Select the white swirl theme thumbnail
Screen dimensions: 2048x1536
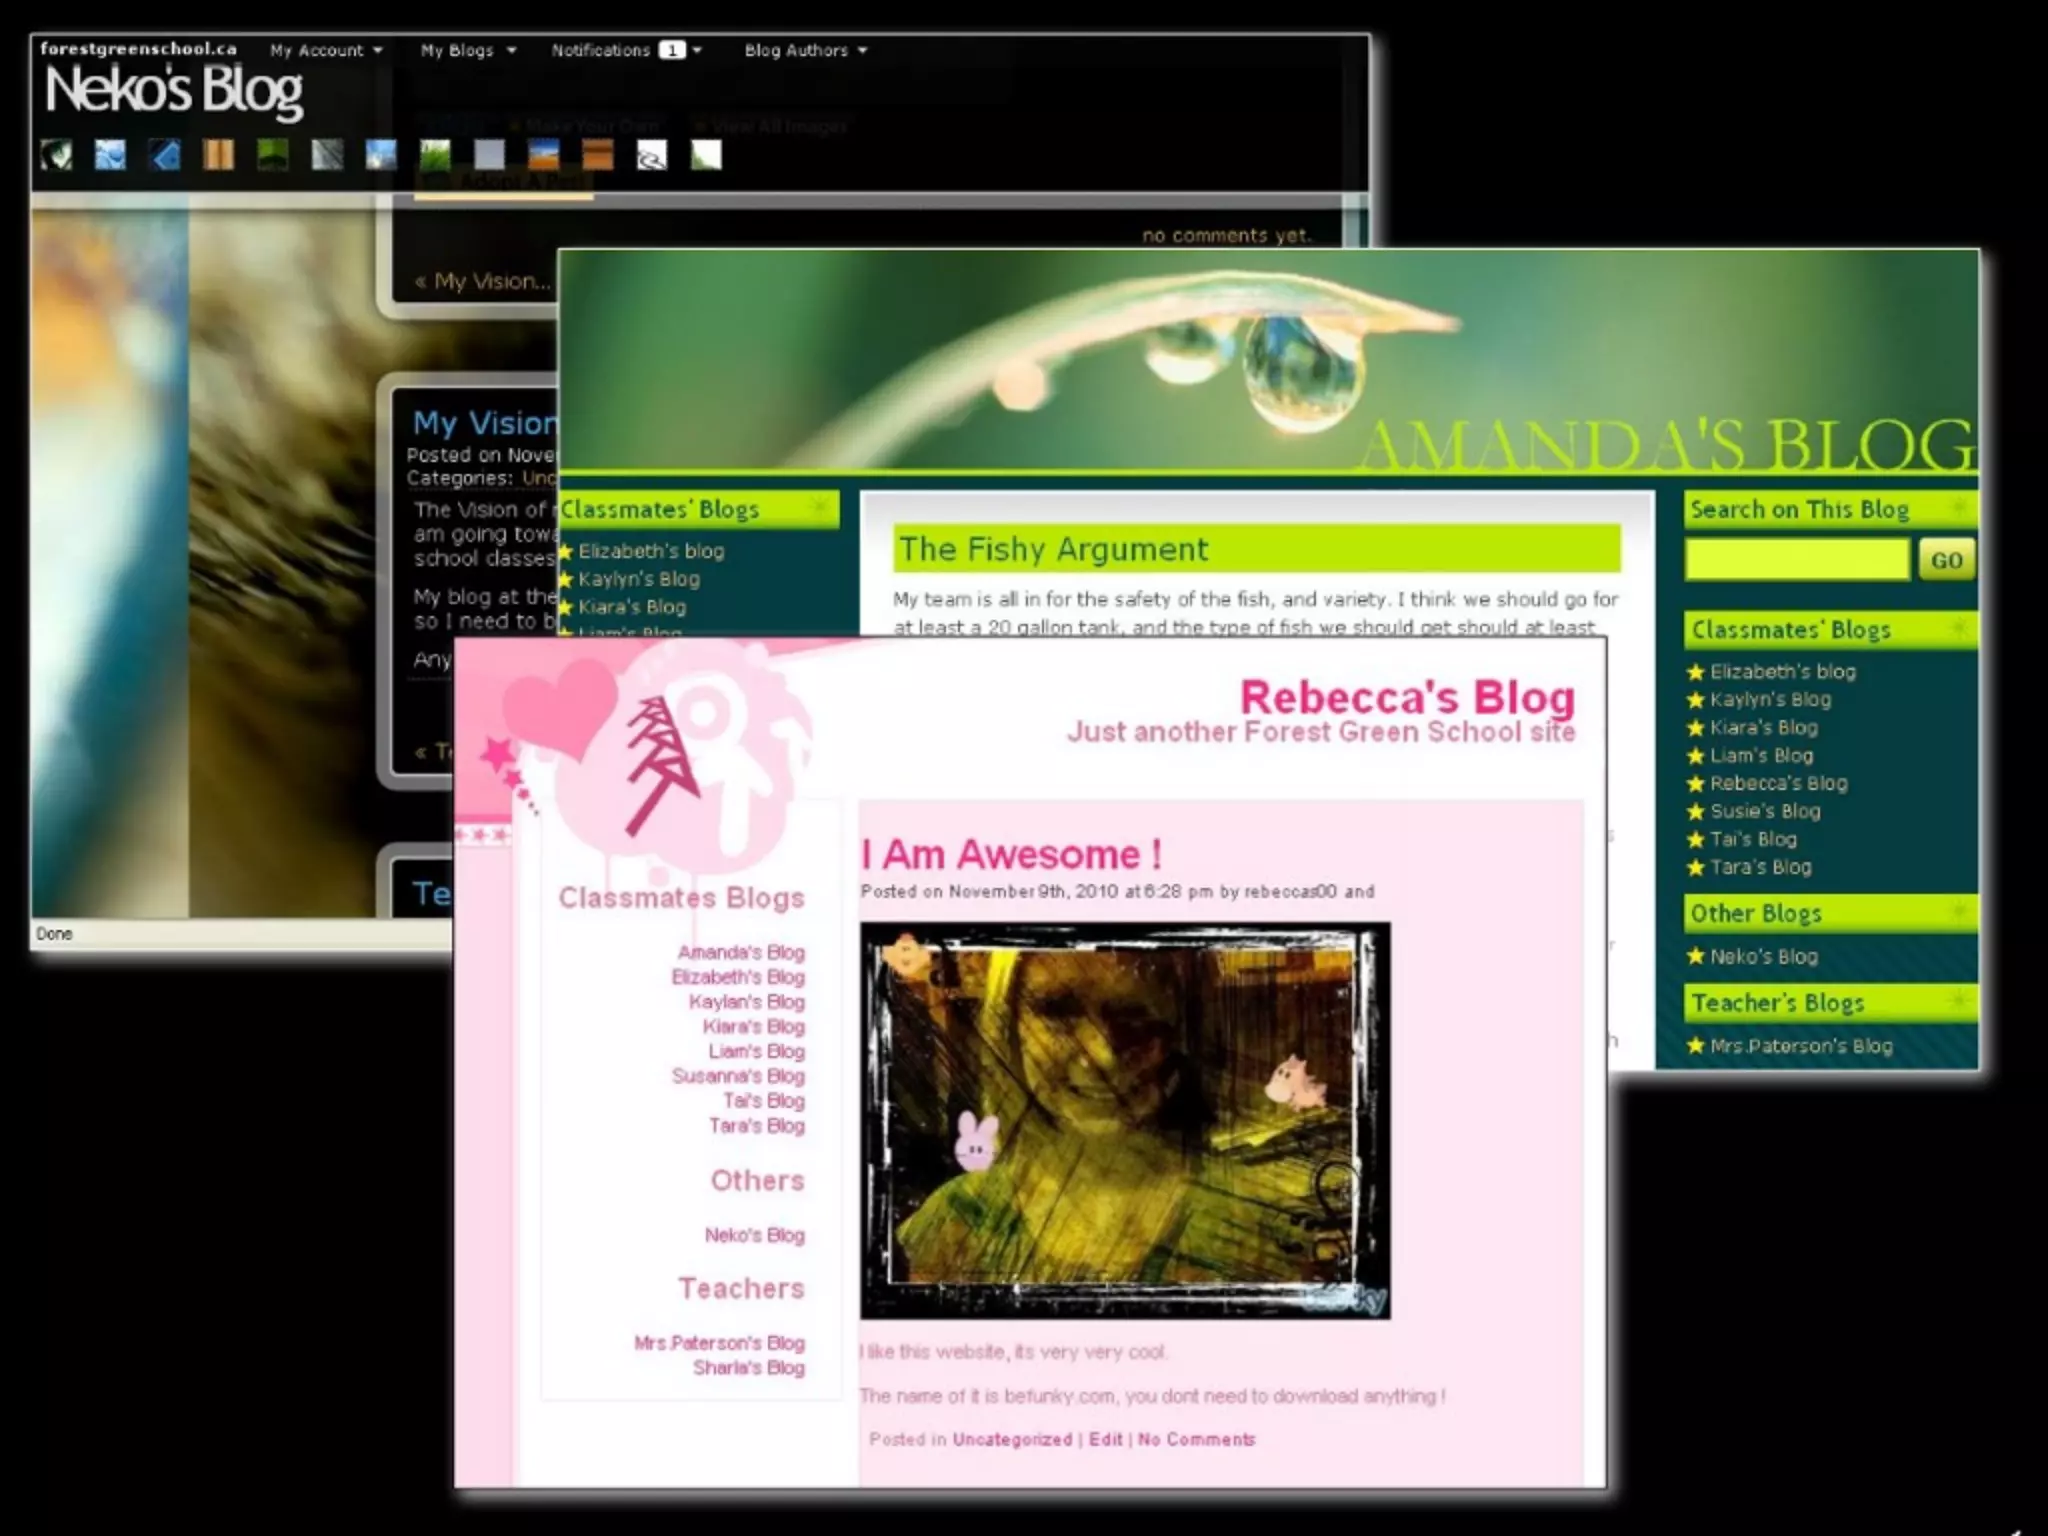point(651,156)
